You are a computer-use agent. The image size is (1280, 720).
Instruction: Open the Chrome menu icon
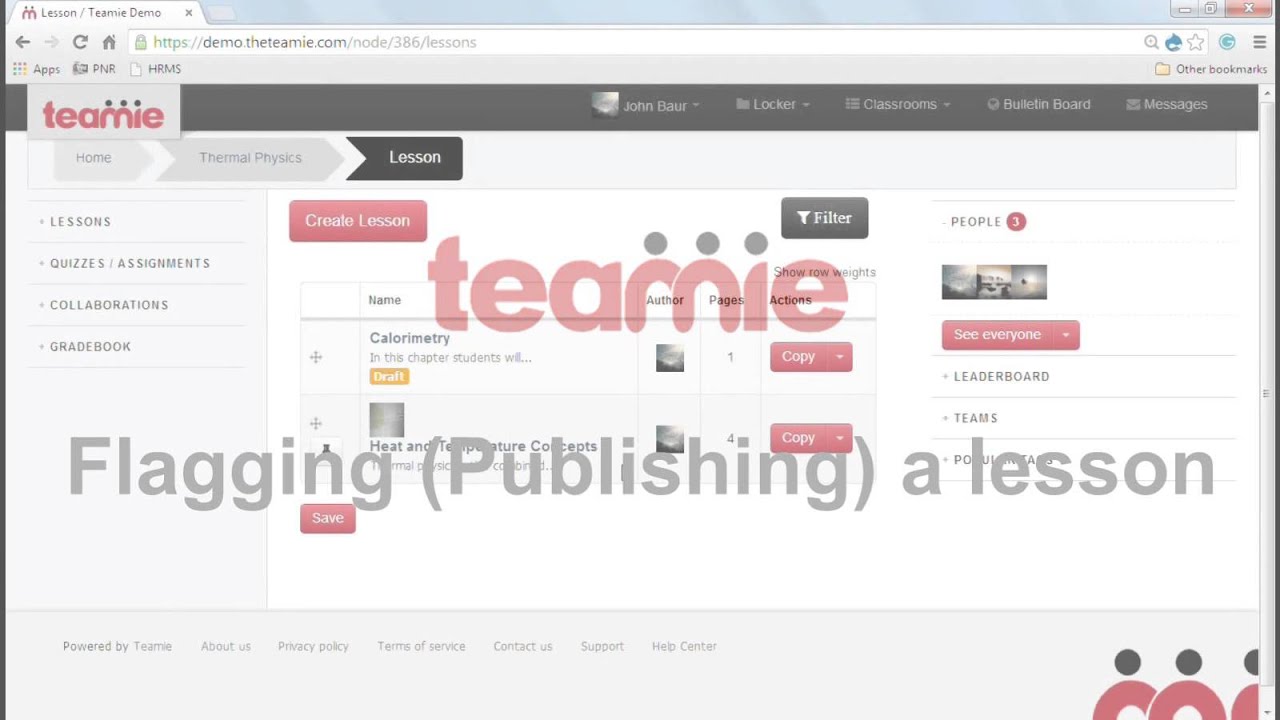1259,42
